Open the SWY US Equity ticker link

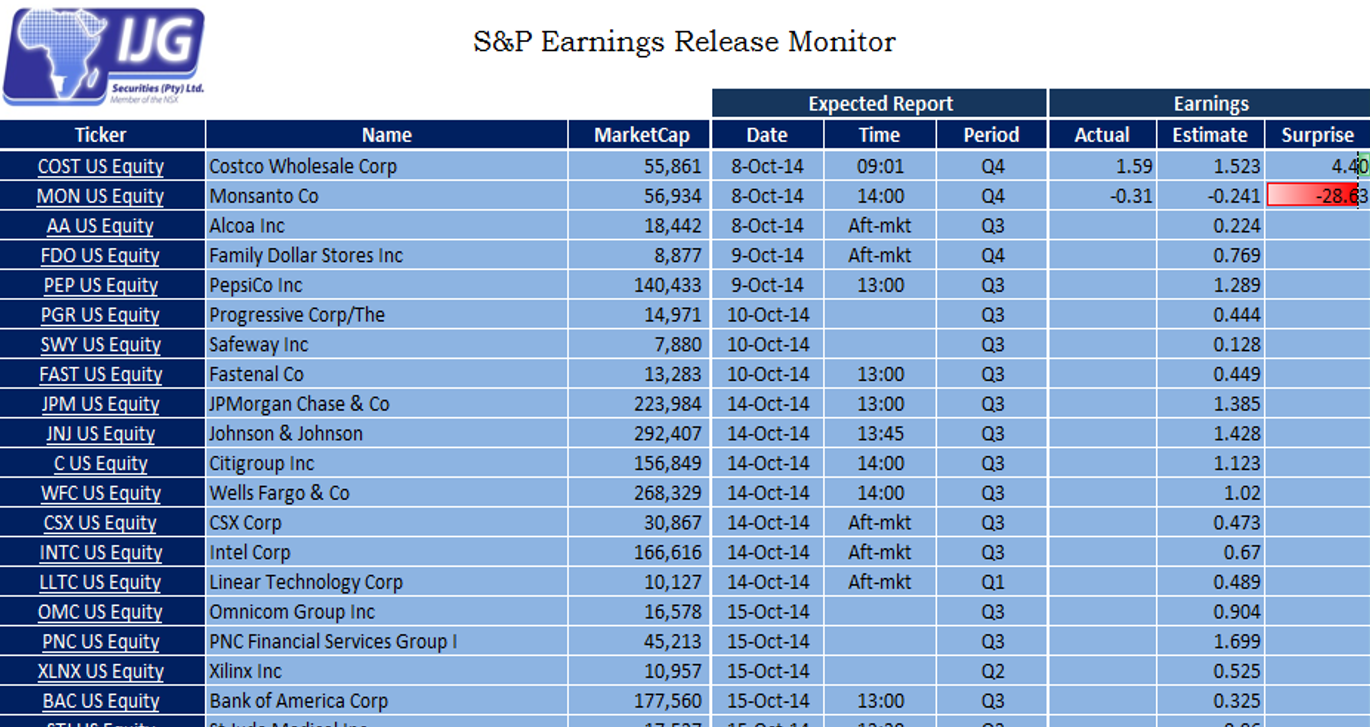[x=101, y=345]
